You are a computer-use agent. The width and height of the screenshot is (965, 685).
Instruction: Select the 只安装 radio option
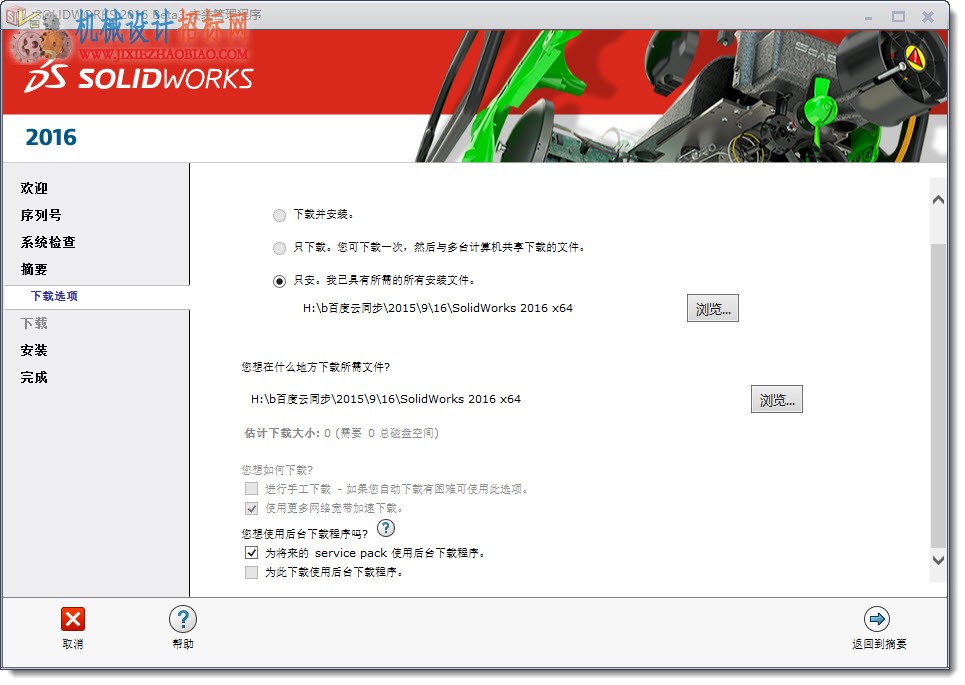coord(279,281)
